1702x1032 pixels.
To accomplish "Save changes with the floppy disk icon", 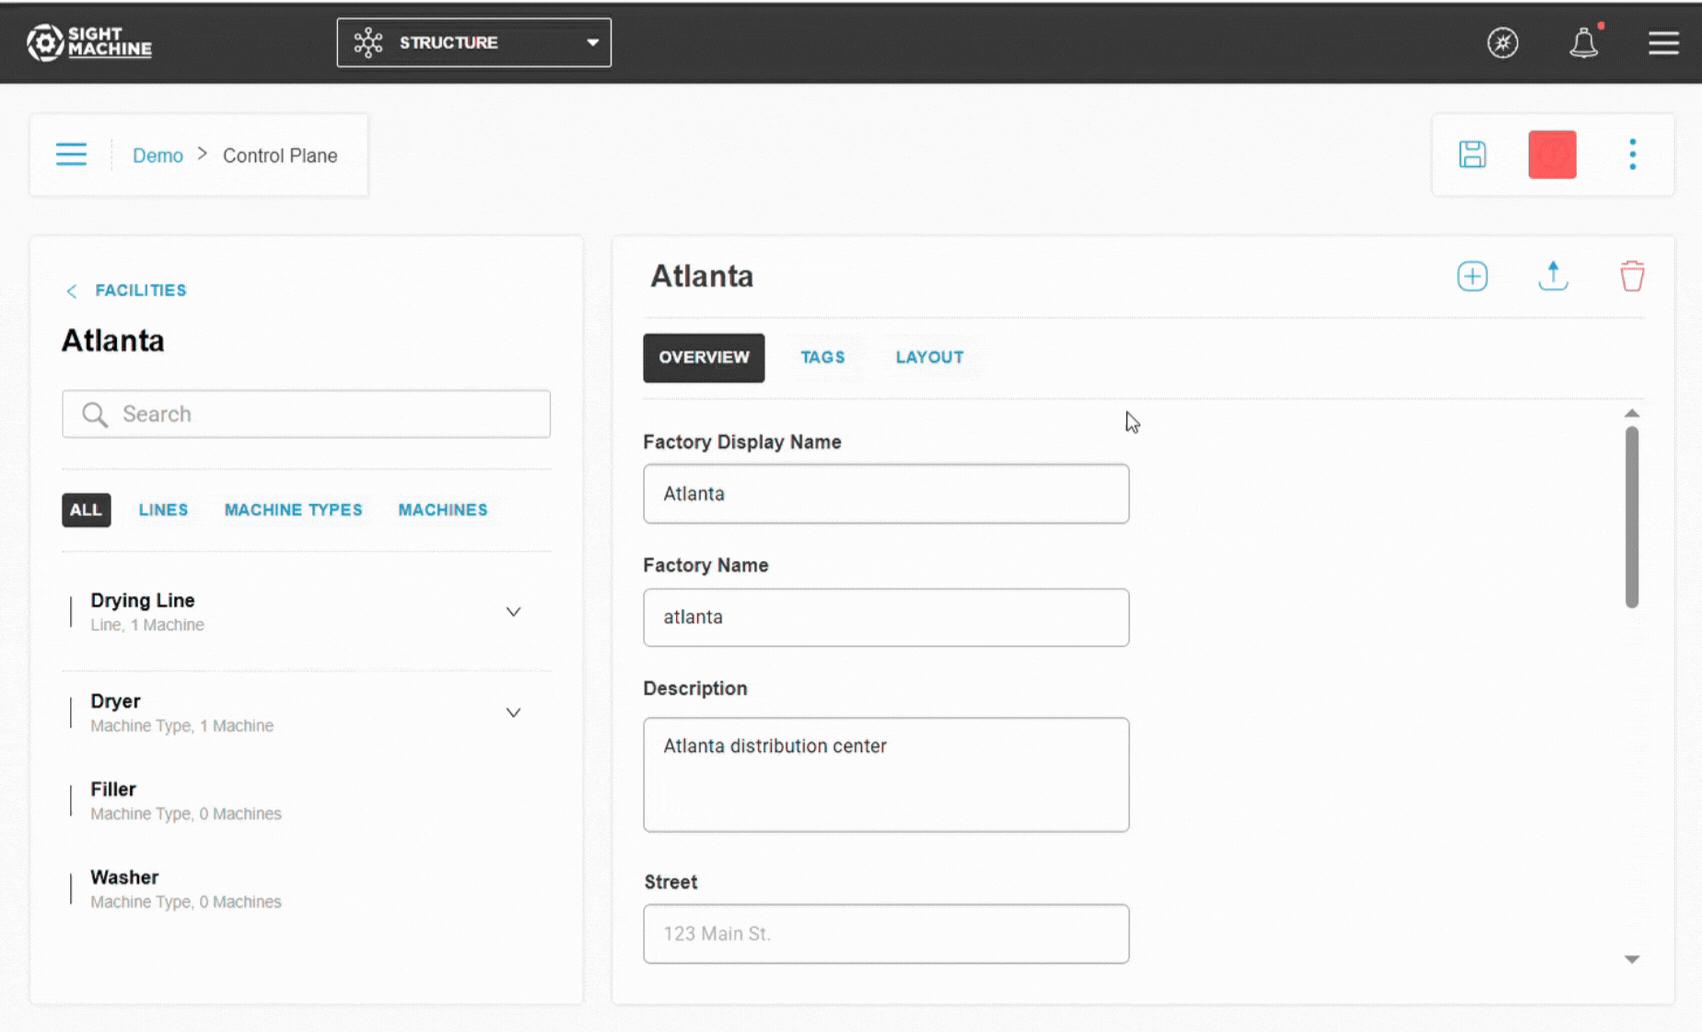I will coord(1472,155).
